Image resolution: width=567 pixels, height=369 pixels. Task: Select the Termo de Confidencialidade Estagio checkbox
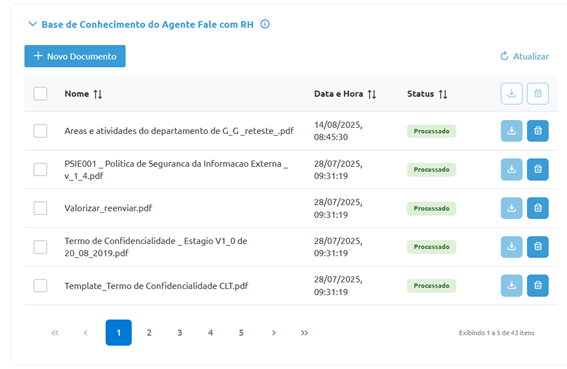pyautogui.click(x=40, y=247)
